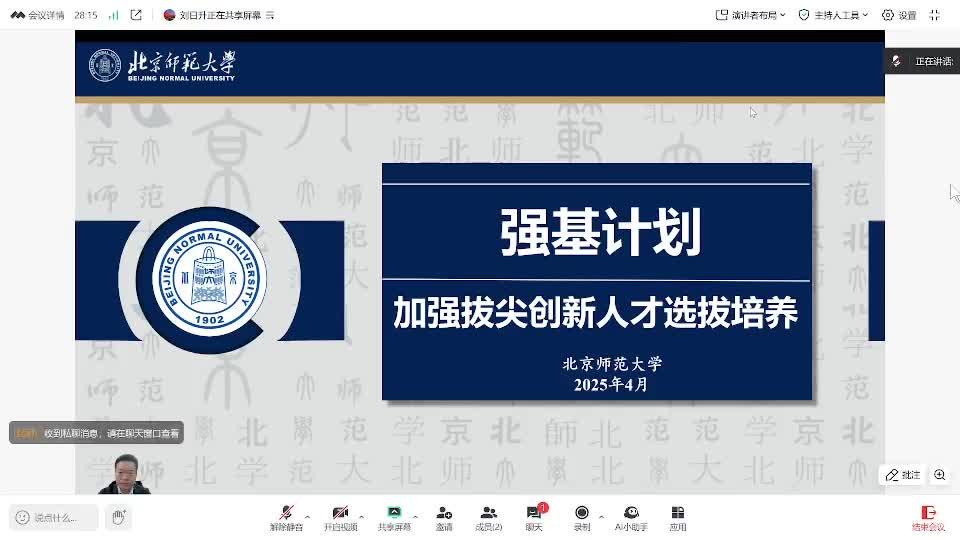Open 主持人工具 host tools dropdown

[x=833, y=15]
